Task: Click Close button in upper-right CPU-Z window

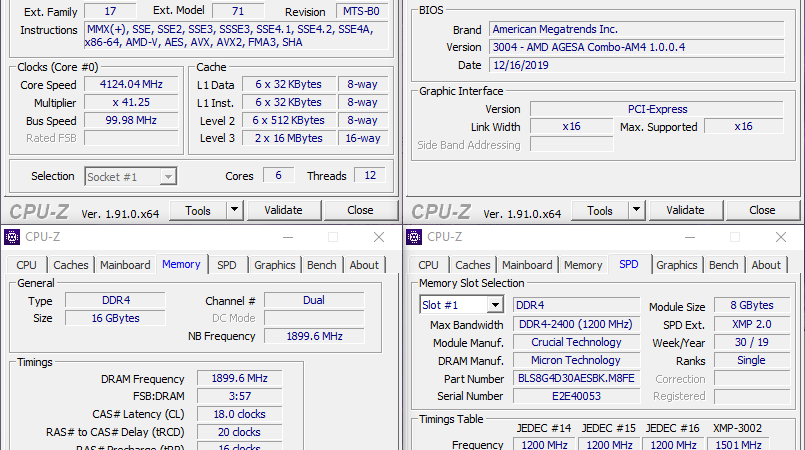Action: tap(762, 210)
